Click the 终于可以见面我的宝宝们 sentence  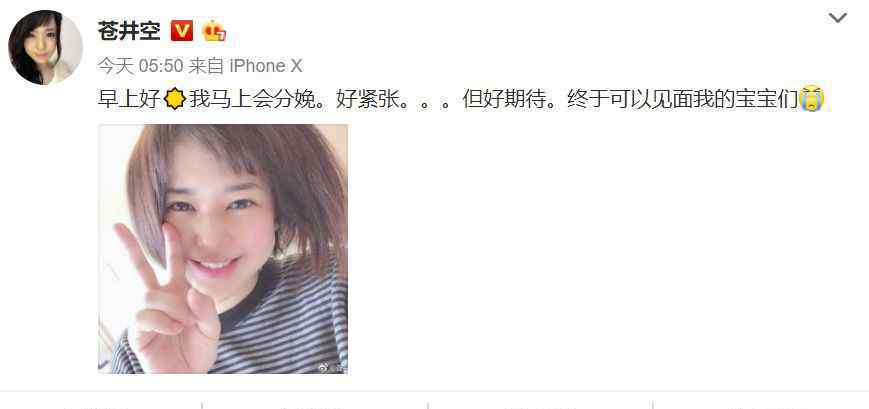tap(683, 100)
